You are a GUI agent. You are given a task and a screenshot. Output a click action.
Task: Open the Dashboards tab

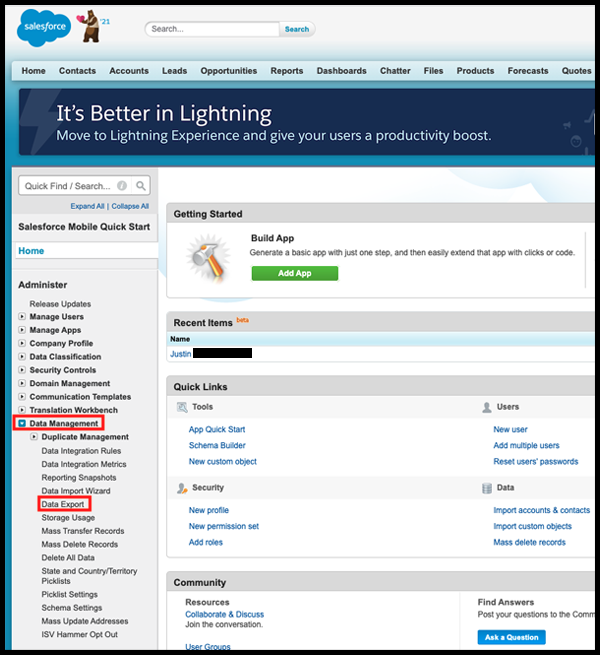click(x=341, y=71)
